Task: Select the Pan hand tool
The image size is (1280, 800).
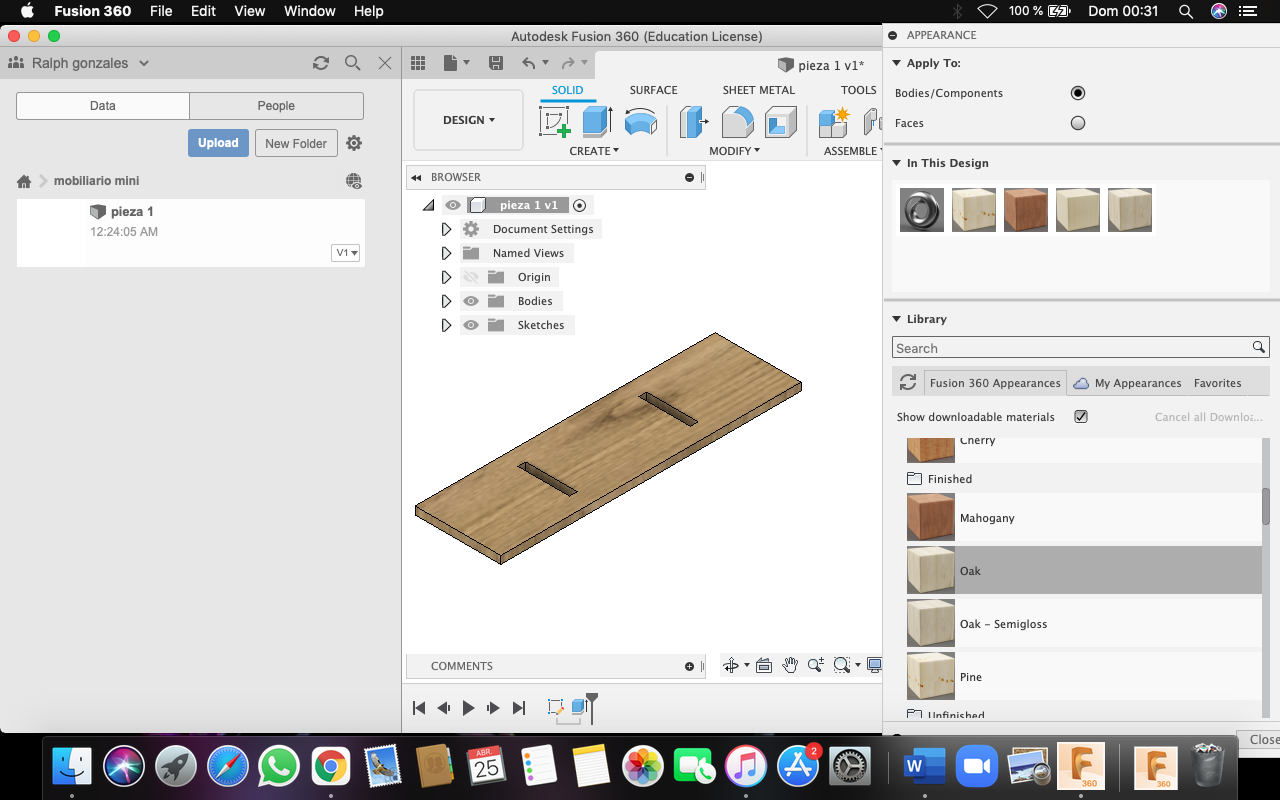Action: point(790,666)
